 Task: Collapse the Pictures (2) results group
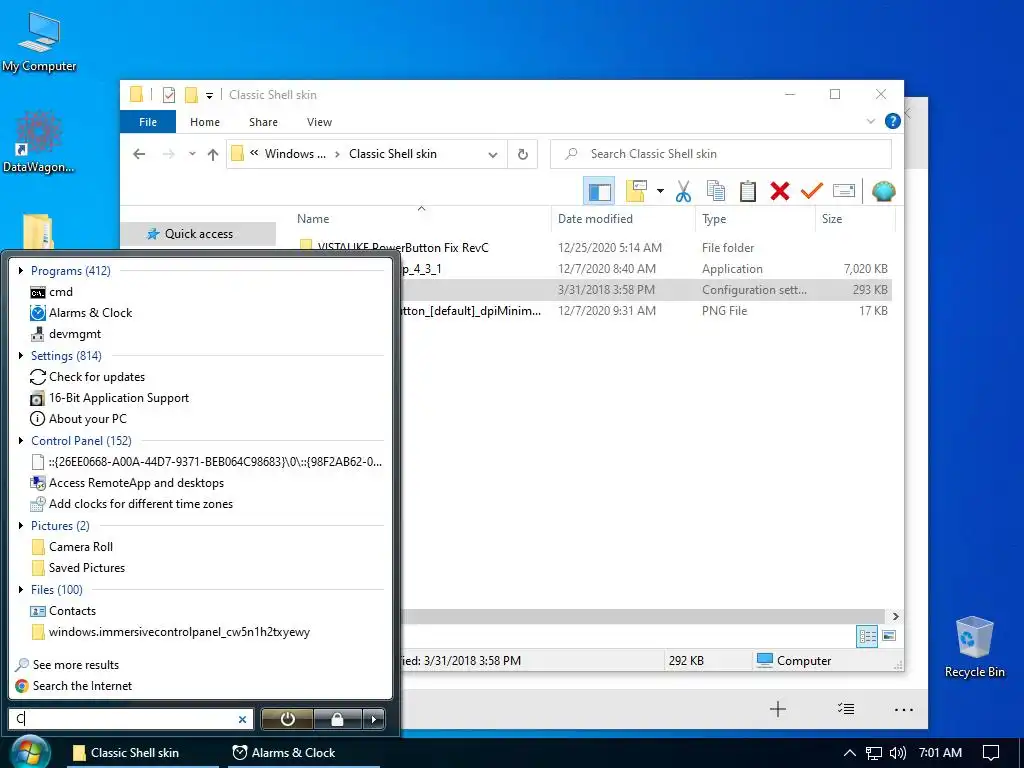tap(21, 525)
